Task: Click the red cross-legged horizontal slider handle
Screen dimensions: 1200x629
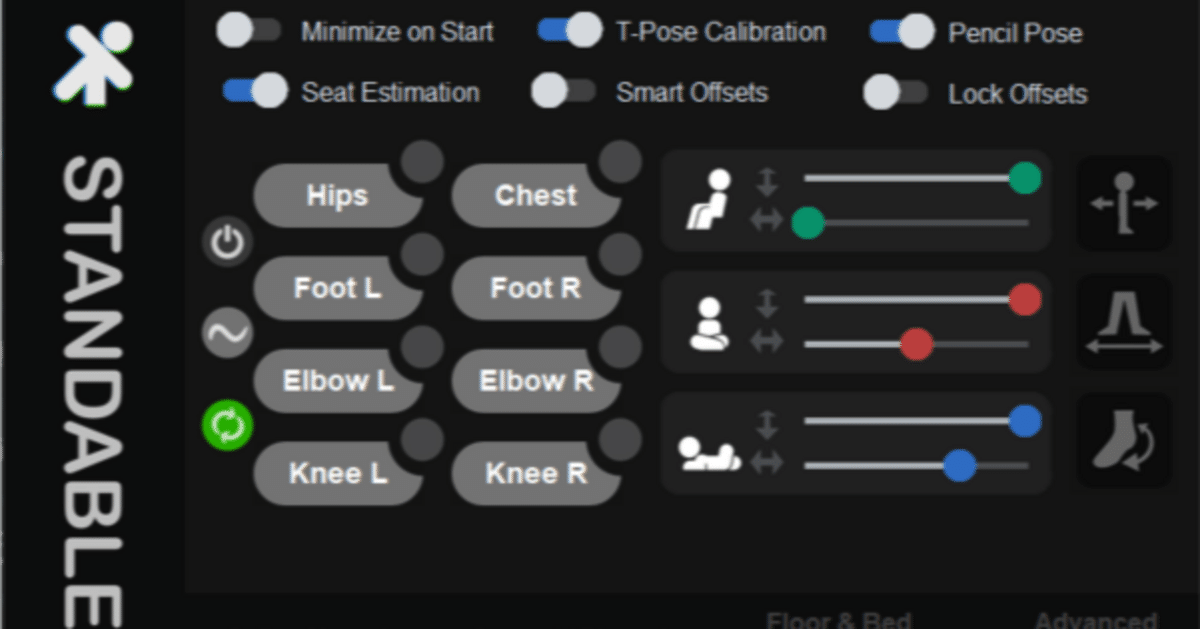Action: [x=916, y=344]
